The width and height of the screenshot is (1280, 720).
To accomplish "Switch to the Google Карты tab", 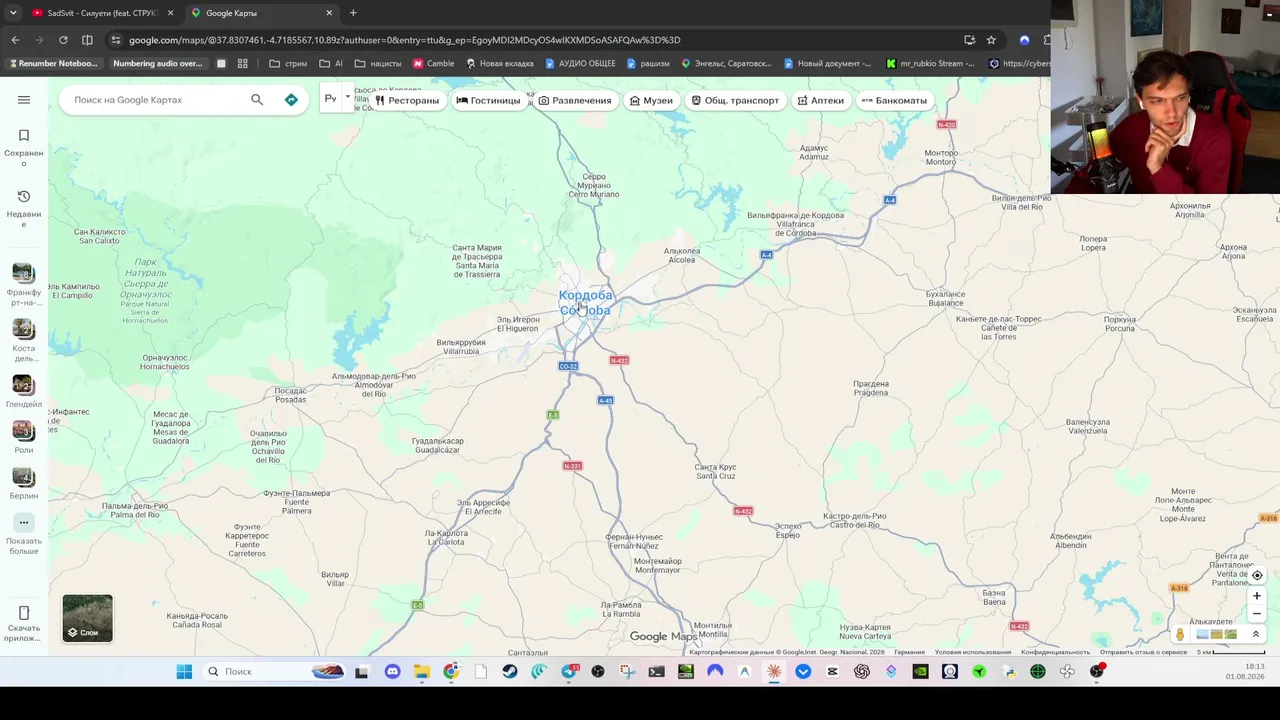I will pyautogui.click(x=262, y=13).
